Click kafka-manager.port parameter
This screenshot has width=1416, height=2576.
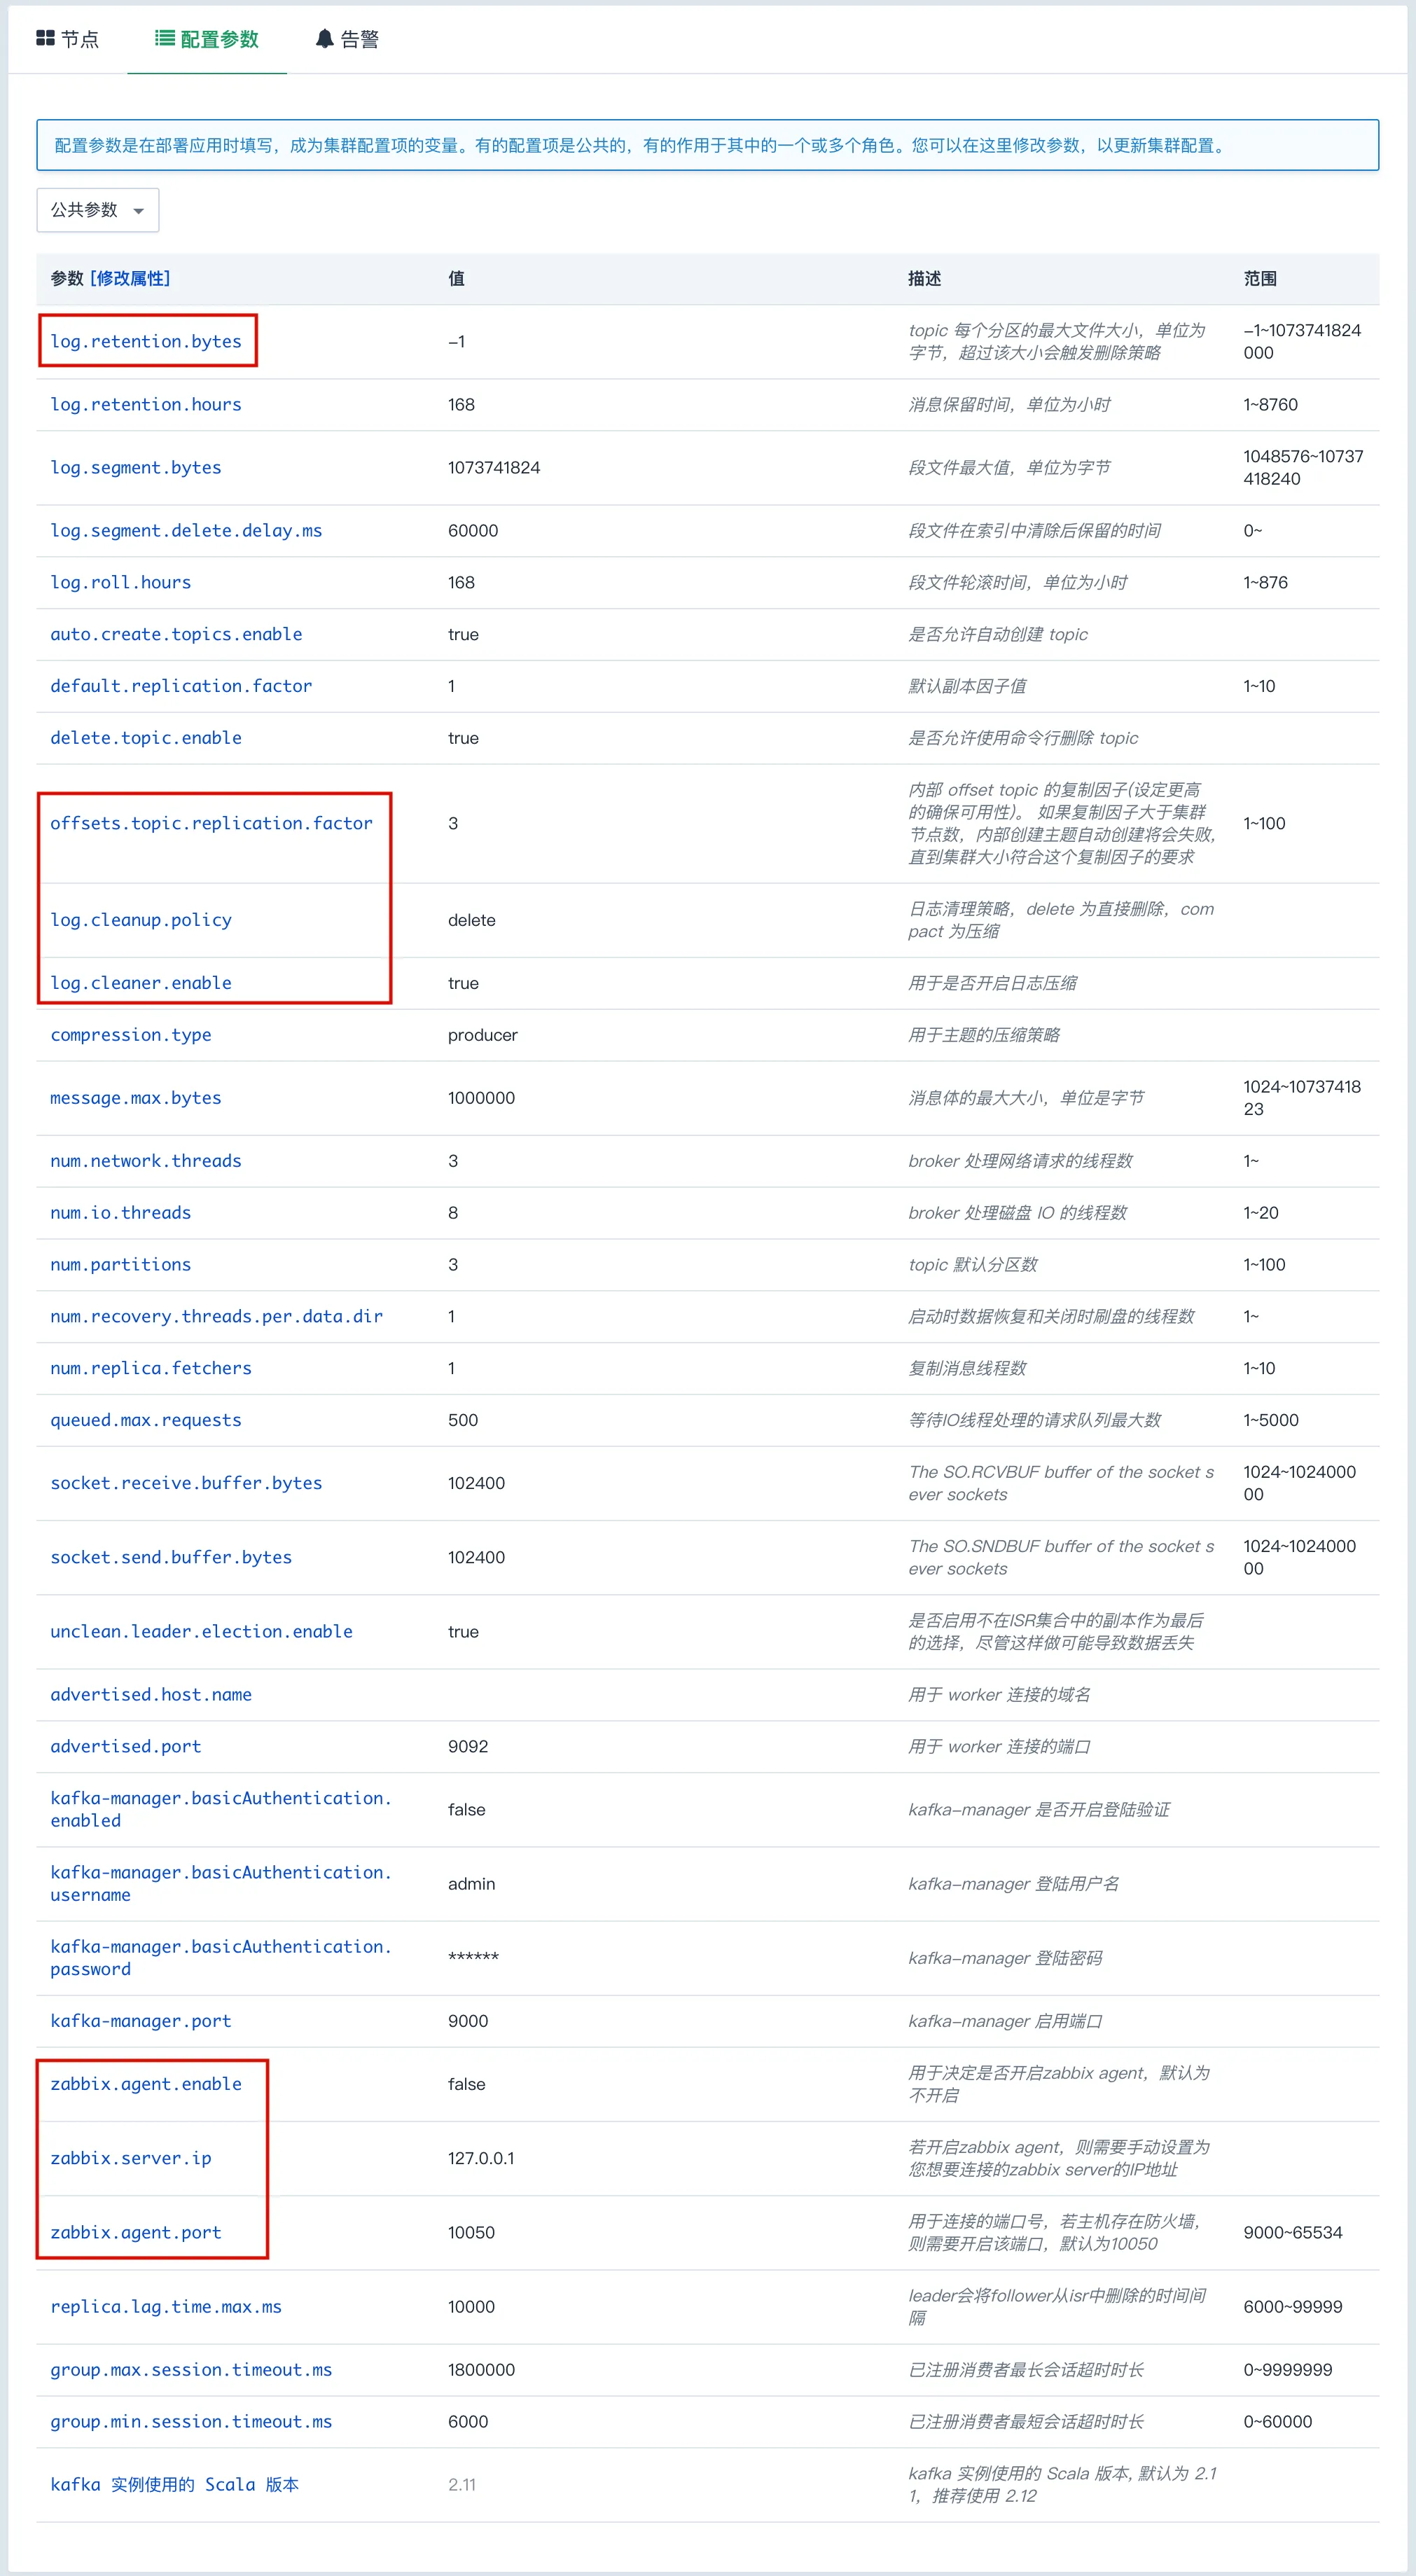coord(141,2021)
